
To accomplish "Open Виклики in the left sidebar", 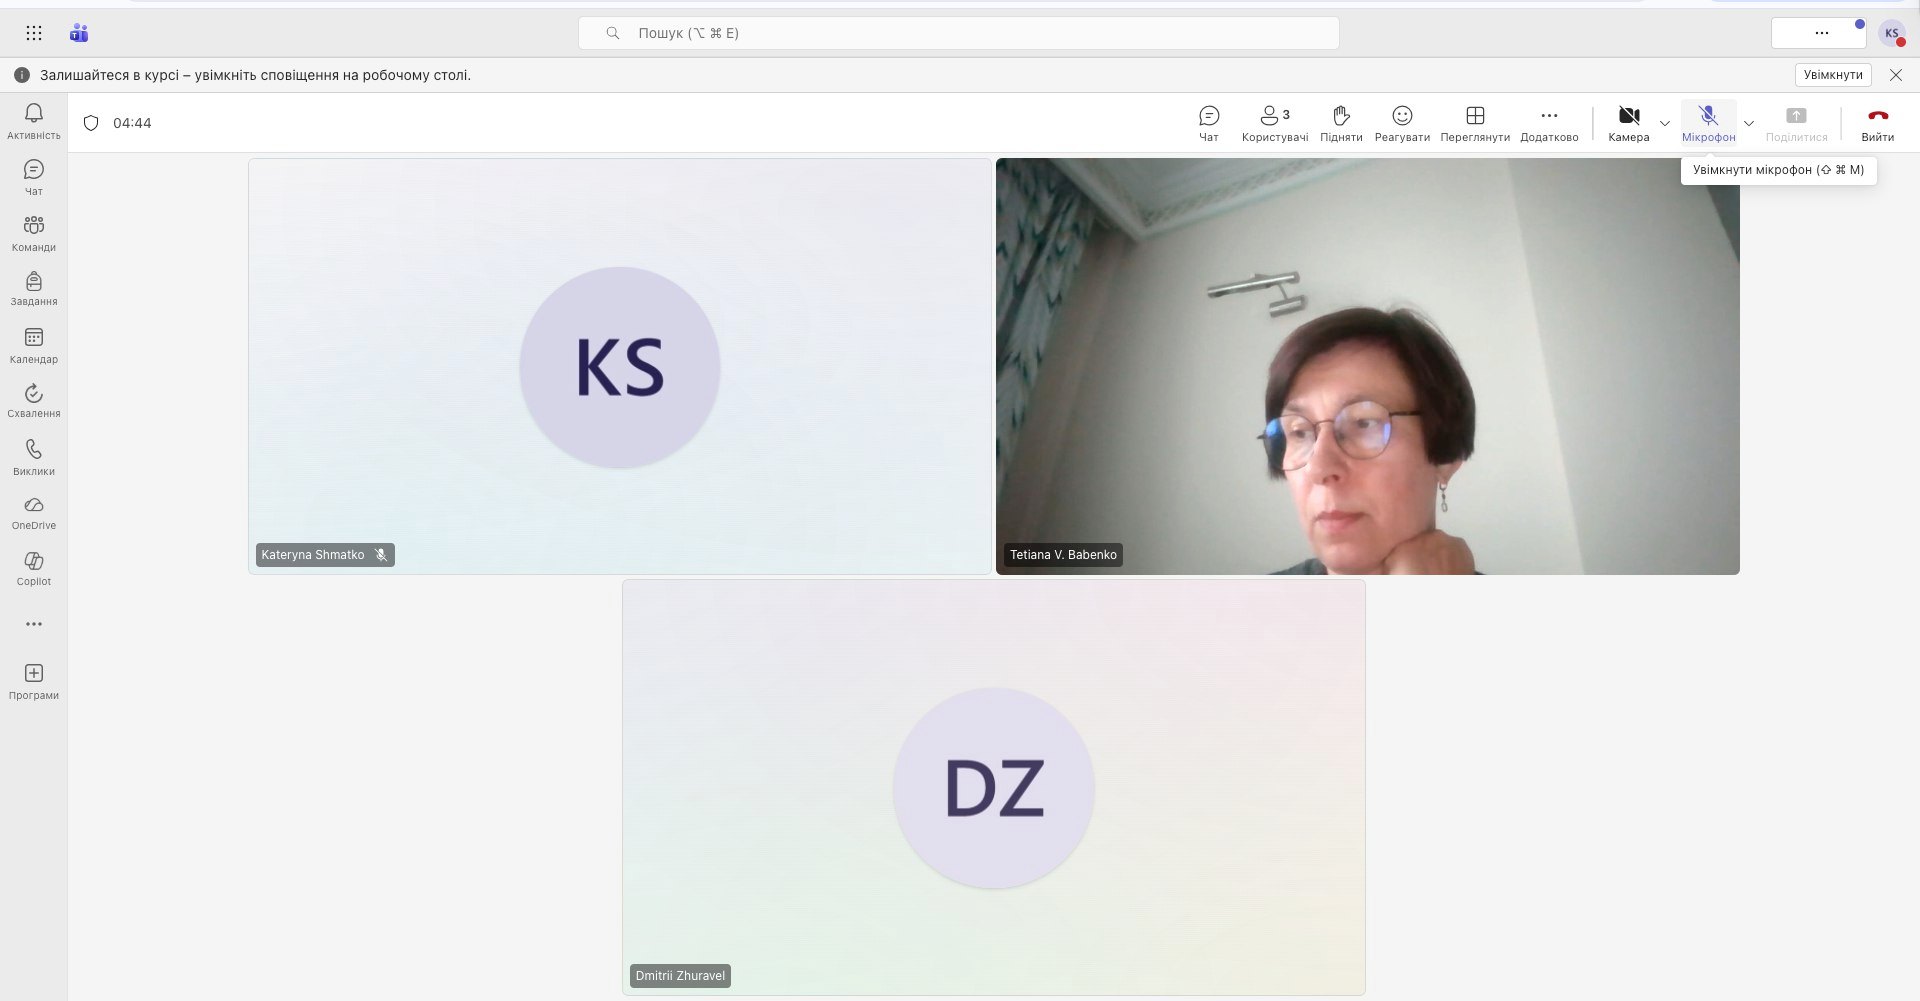I will click(x=34, y=458).
